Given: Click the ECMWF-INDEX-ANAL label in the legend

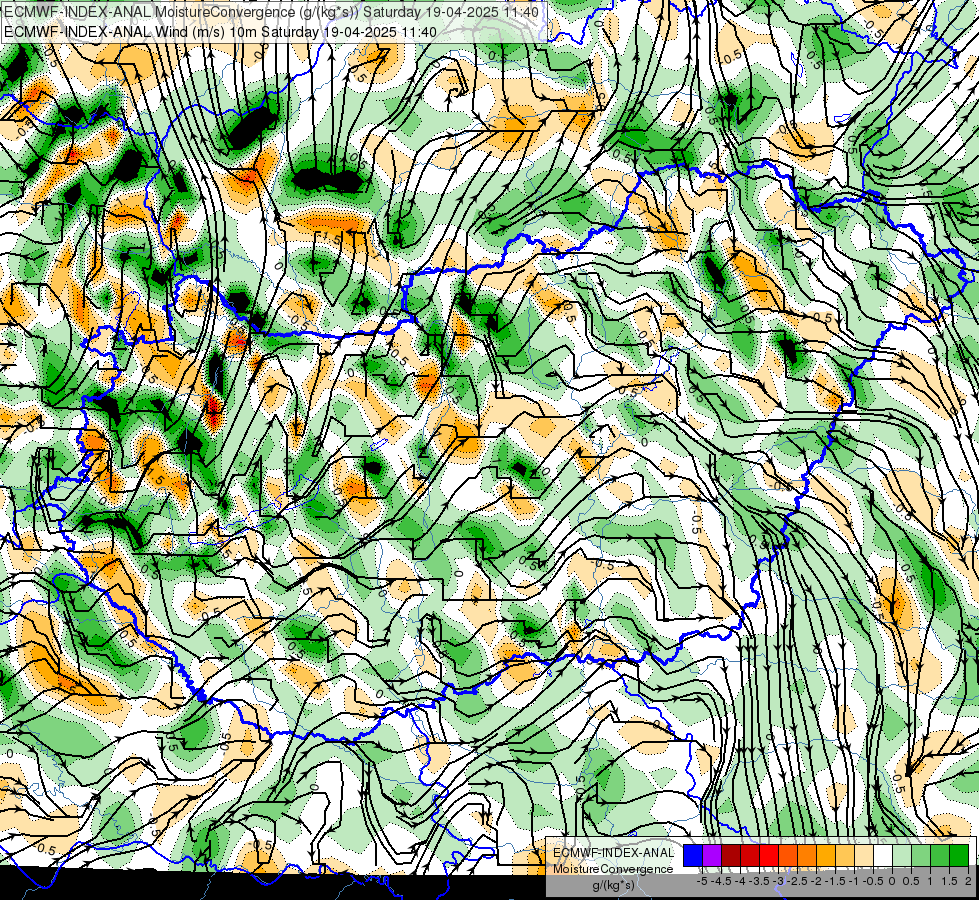Looking at the screenshot, I should tap(613, 853).
